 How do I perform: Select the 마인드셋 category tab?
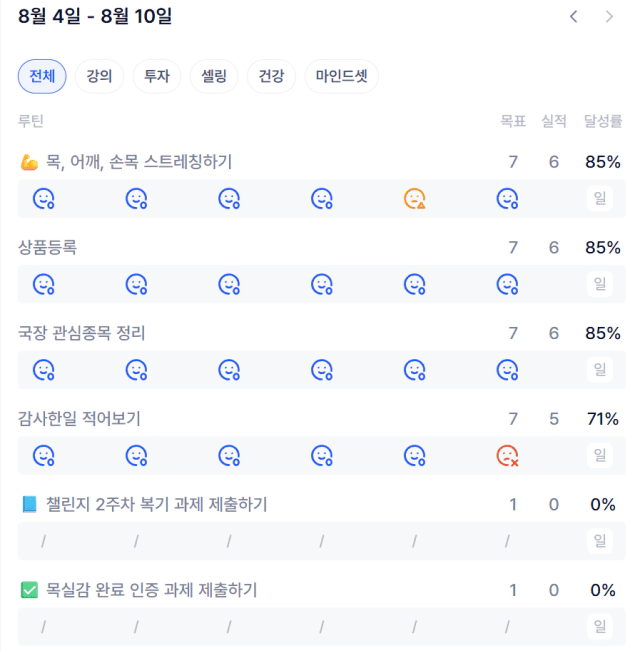[x=341, y=76]
